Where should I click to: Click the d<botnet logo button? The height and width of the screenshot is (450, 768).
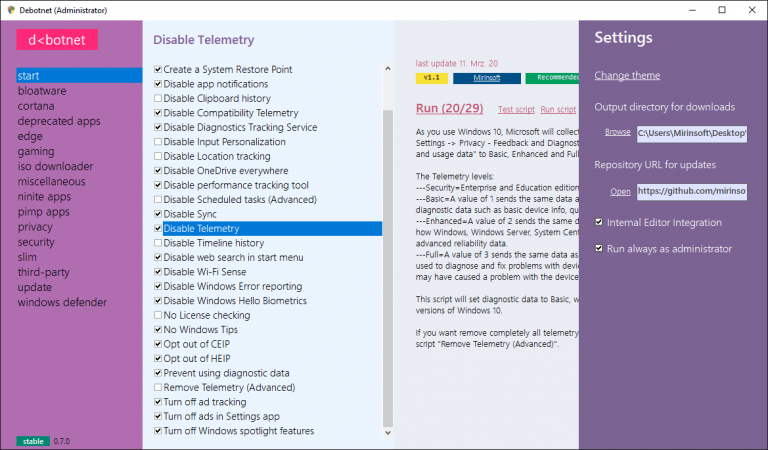(x=57, y=40)
